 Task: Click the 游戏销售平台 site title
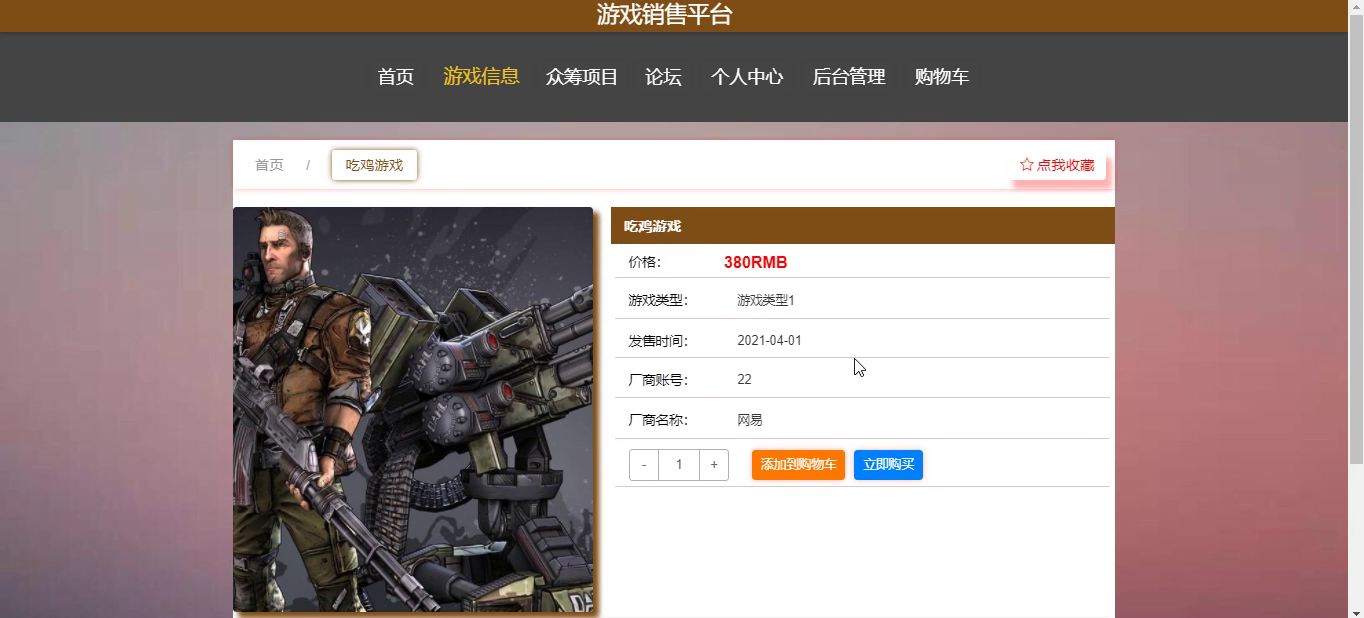point(665,15)
